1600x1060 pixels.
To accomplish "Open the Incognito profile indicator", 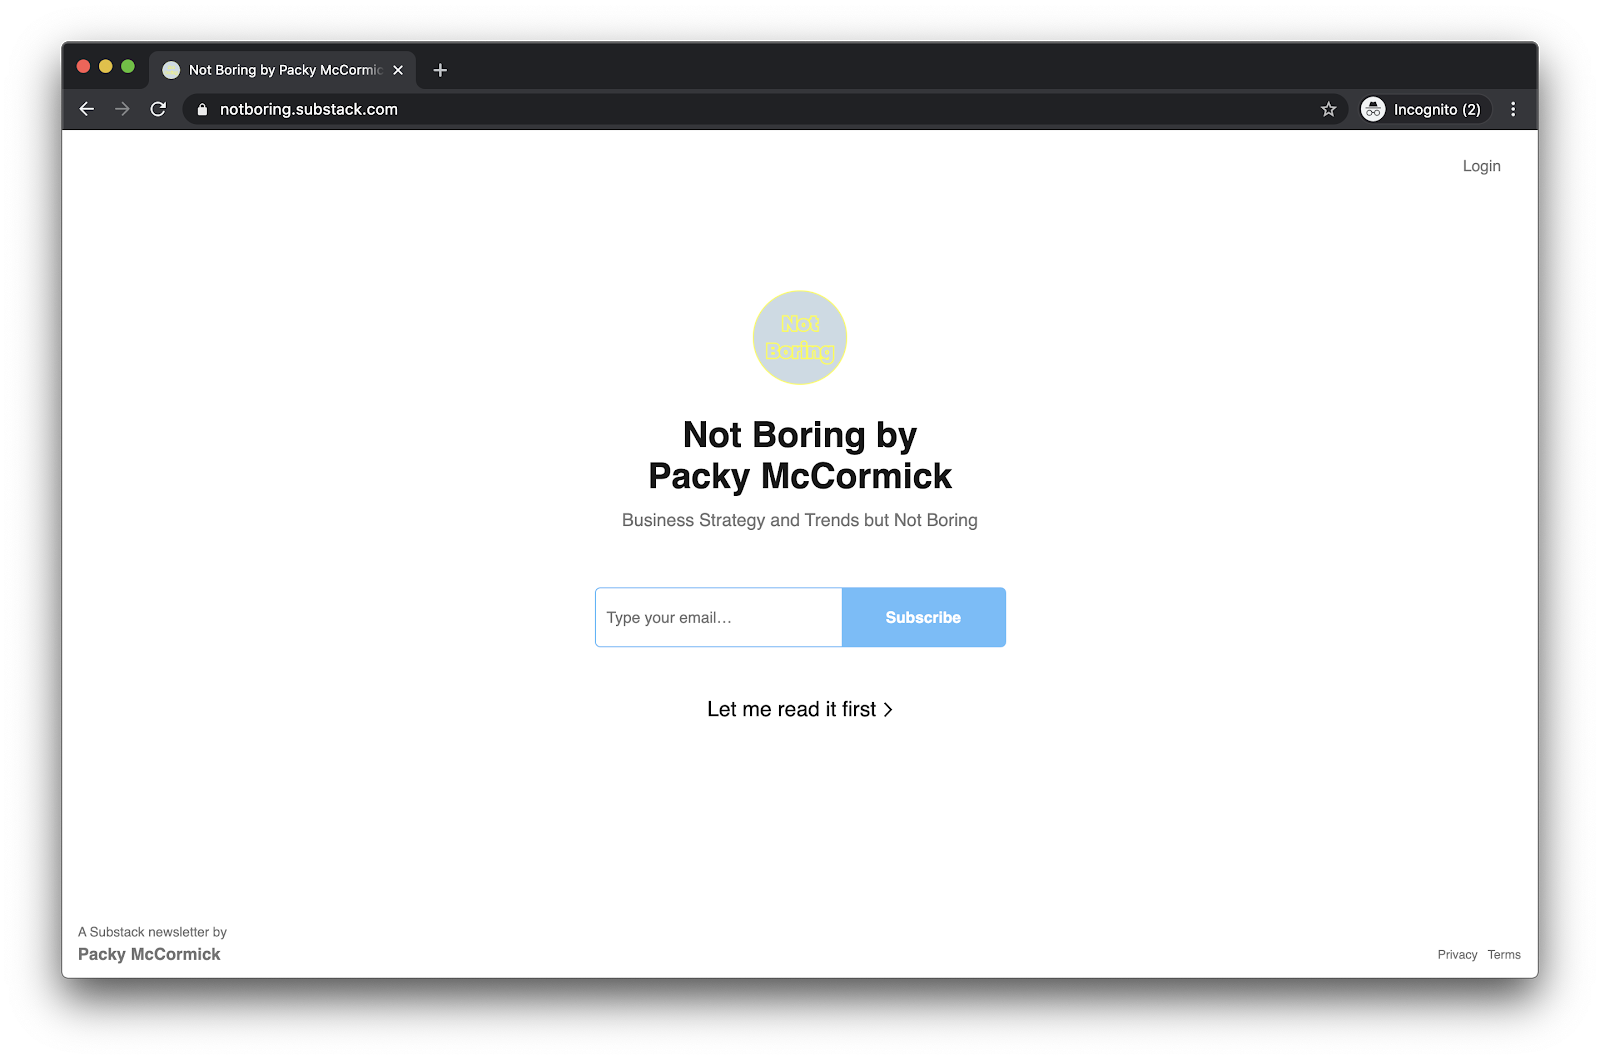I will pos(1425,109).
